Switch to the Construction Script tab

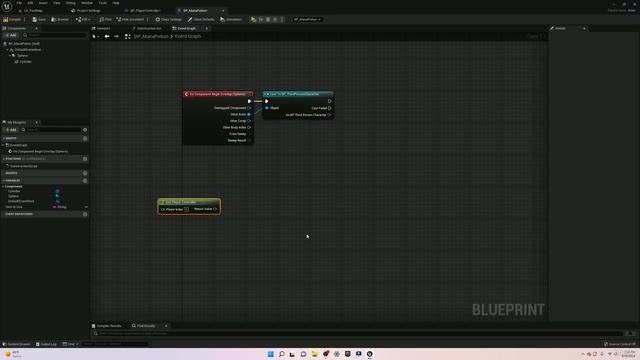(147, 29)
